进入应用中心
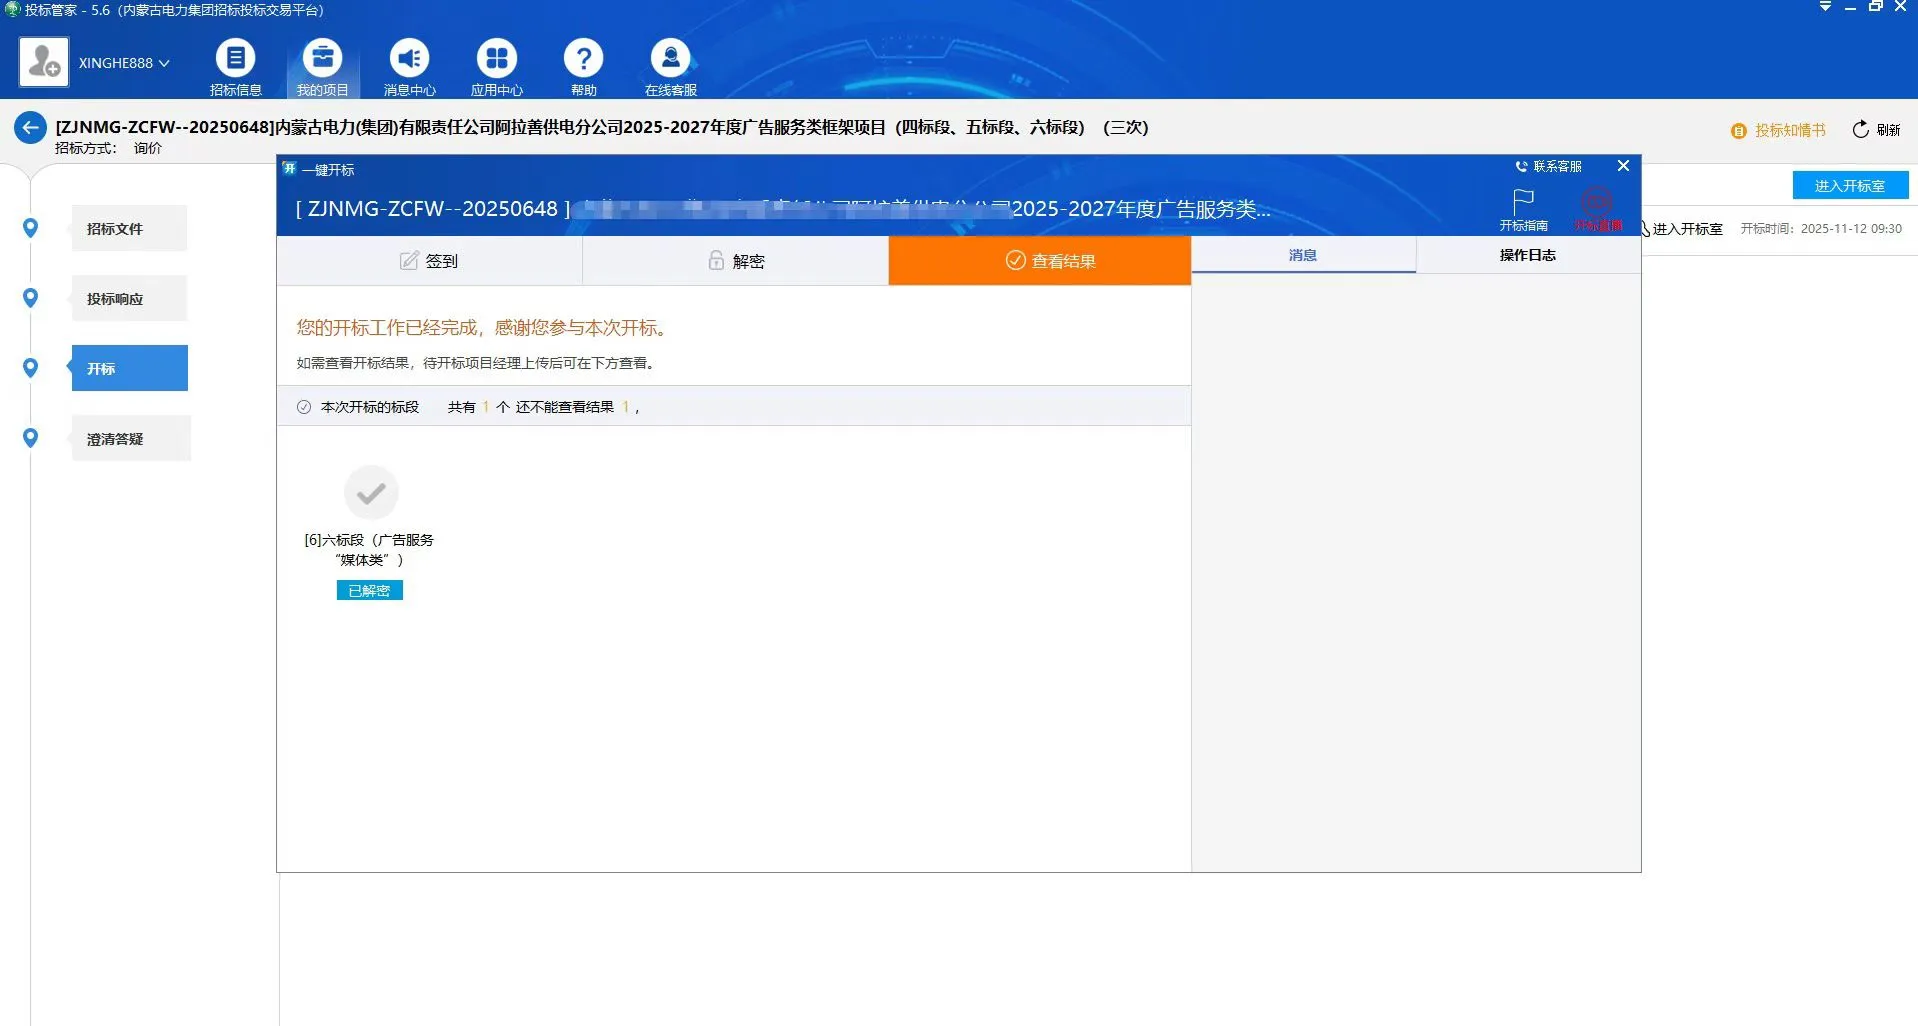The image size is (1918, 1026). coord(496,66)
